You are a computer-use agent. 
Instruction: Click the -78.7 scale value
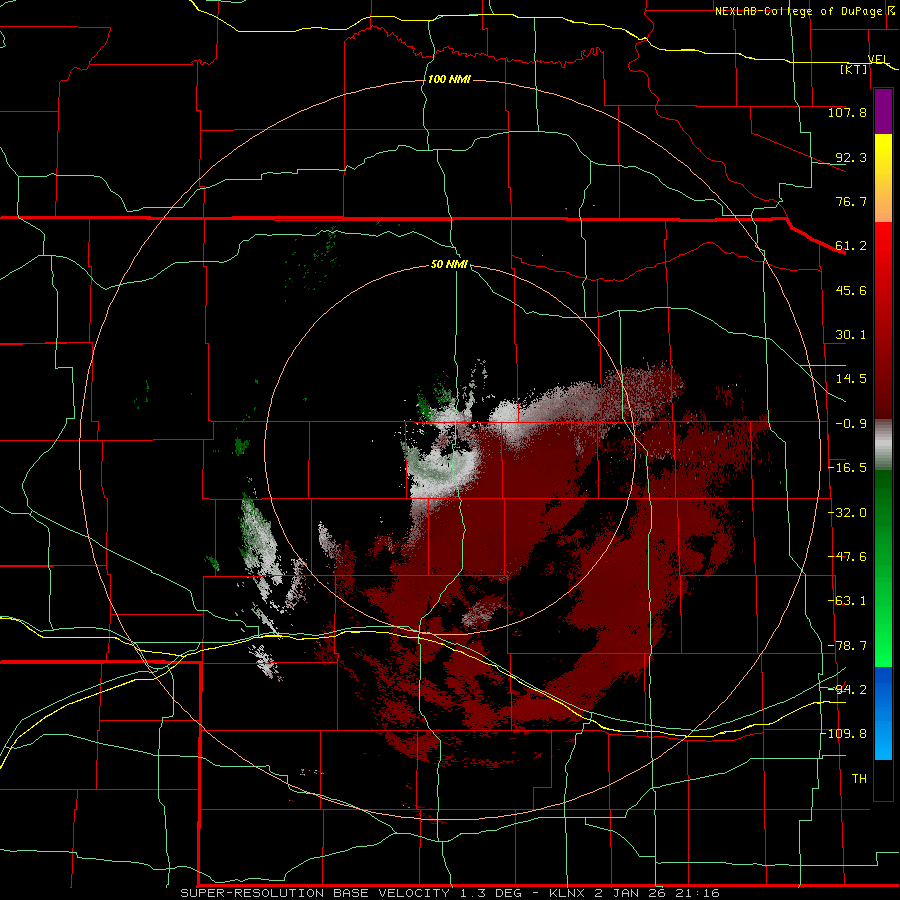click(x=847, y=646)
